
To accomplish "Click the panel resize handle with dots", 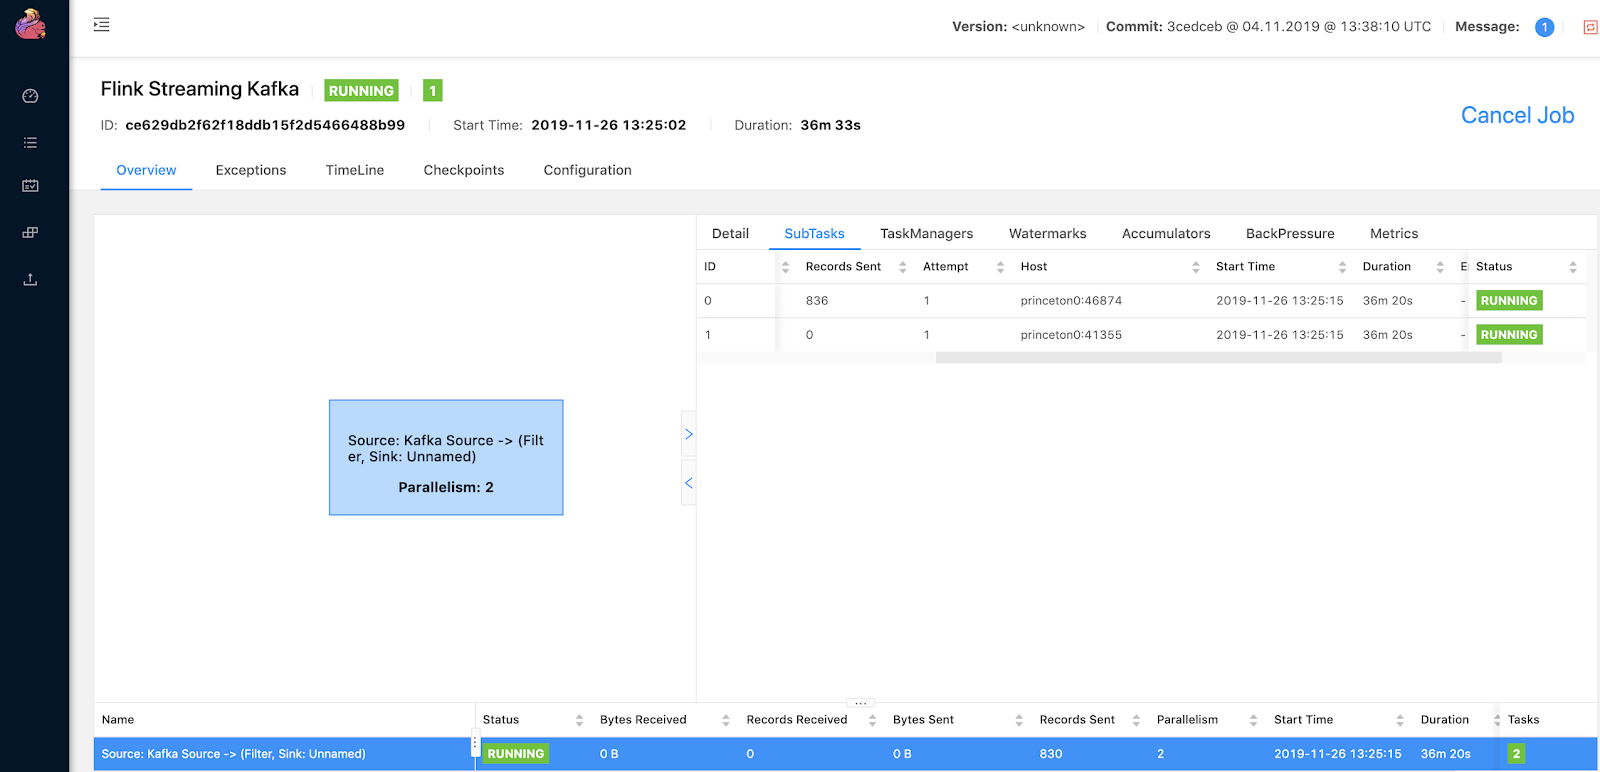I will coord(860,703).
